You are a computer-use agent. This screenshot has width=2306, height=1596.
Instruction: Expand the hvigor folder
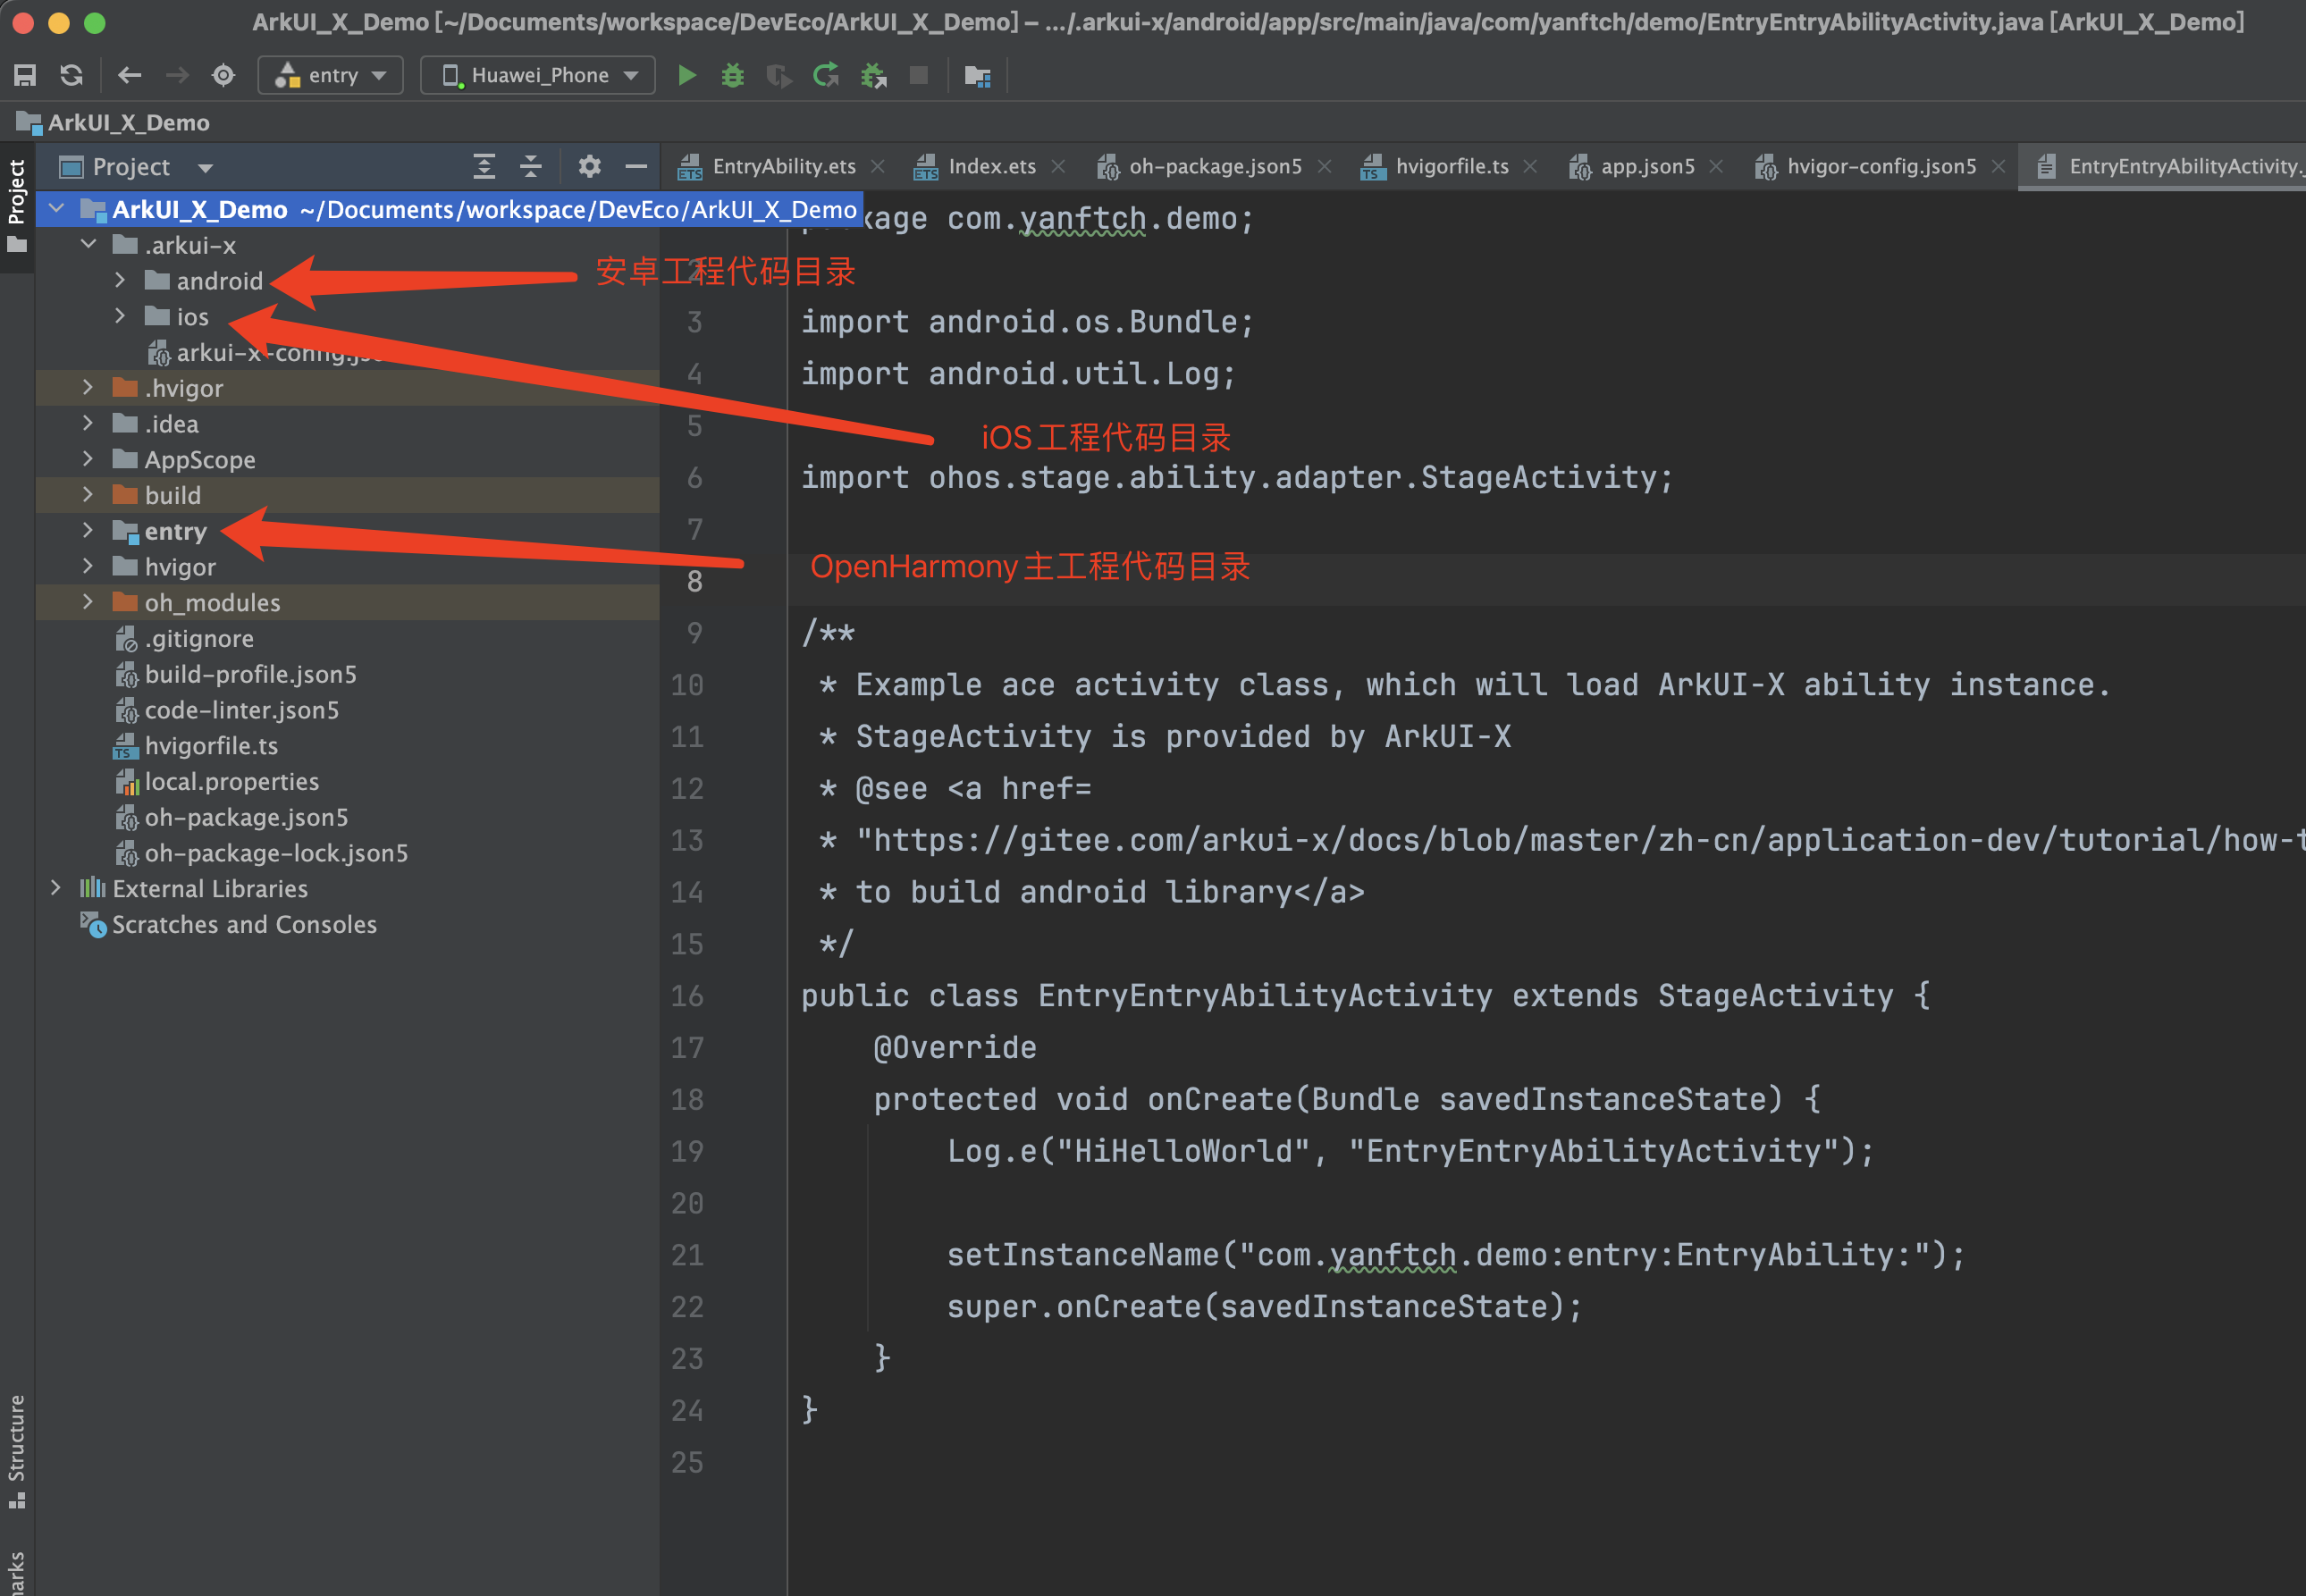pyautogui.click(x=88, y=567)
